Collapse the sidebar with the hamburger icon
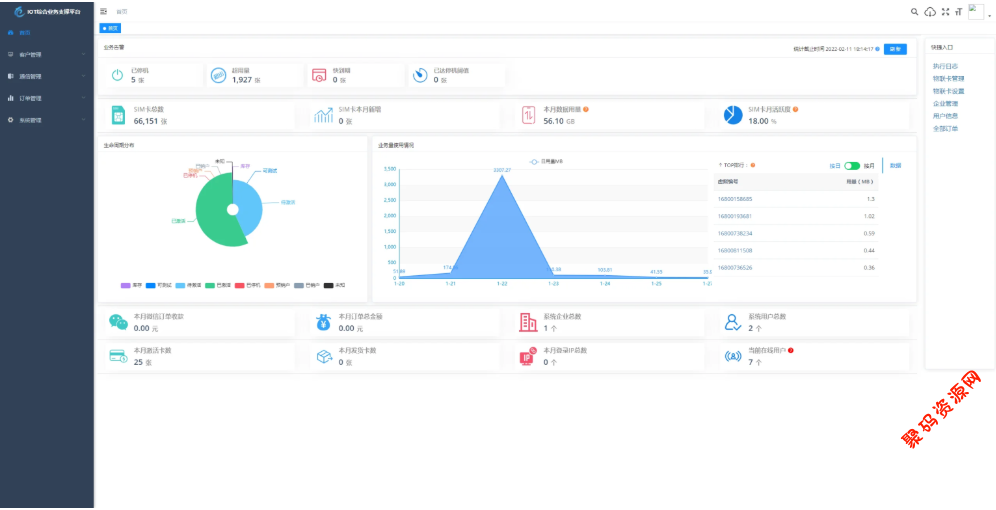Viewport: 996px width, 510px height. click(x=104, y=11)
